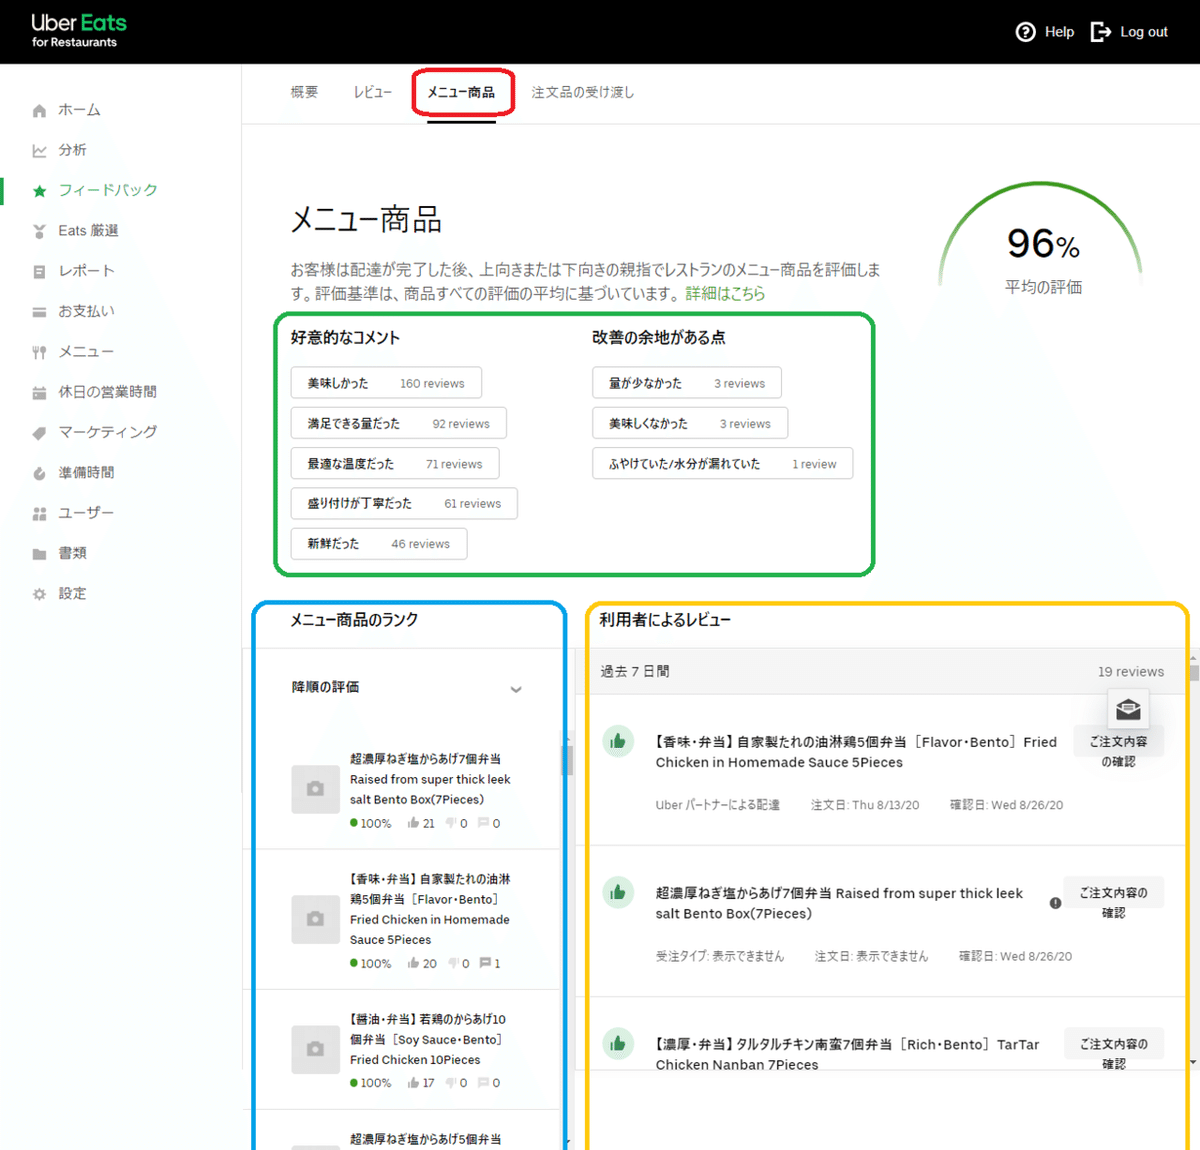The image size is (1200, 1150).
Task: Click ご注文内容の確認 for タルタルチキン南蛮 review
Action: coord(1114,1053)
